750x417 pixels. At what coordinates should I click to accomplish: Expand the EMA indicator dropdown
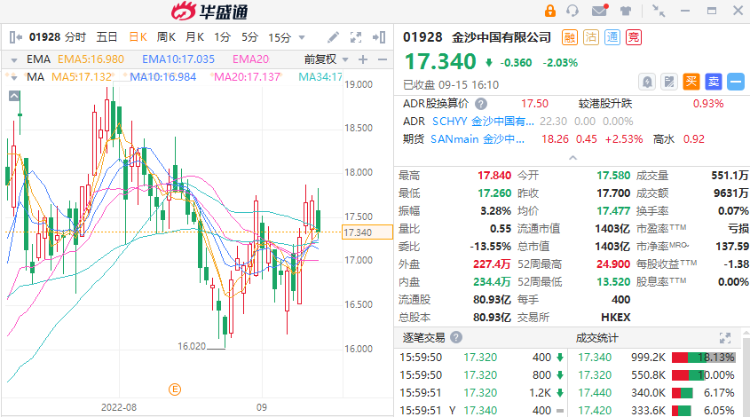point(14,60)
